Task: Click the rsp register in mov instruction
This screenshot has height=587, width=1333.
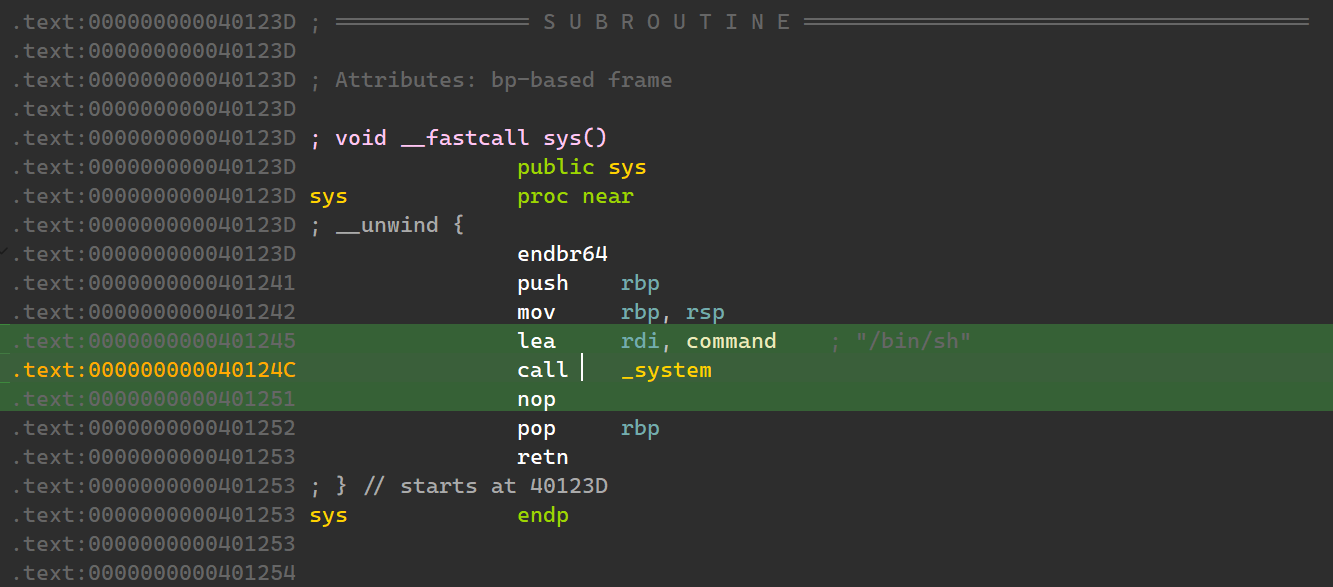Action: coord(705,313)
